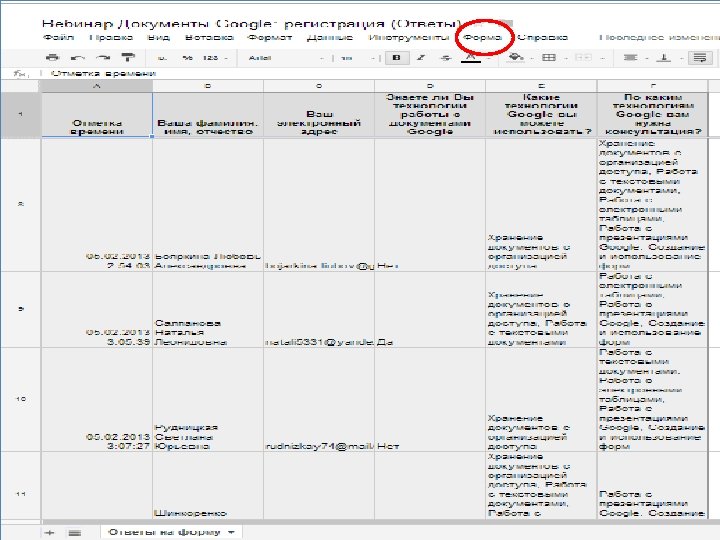Select row 9 header
The height and width of the screenshot is (540, 720).
tap(21, 309)
